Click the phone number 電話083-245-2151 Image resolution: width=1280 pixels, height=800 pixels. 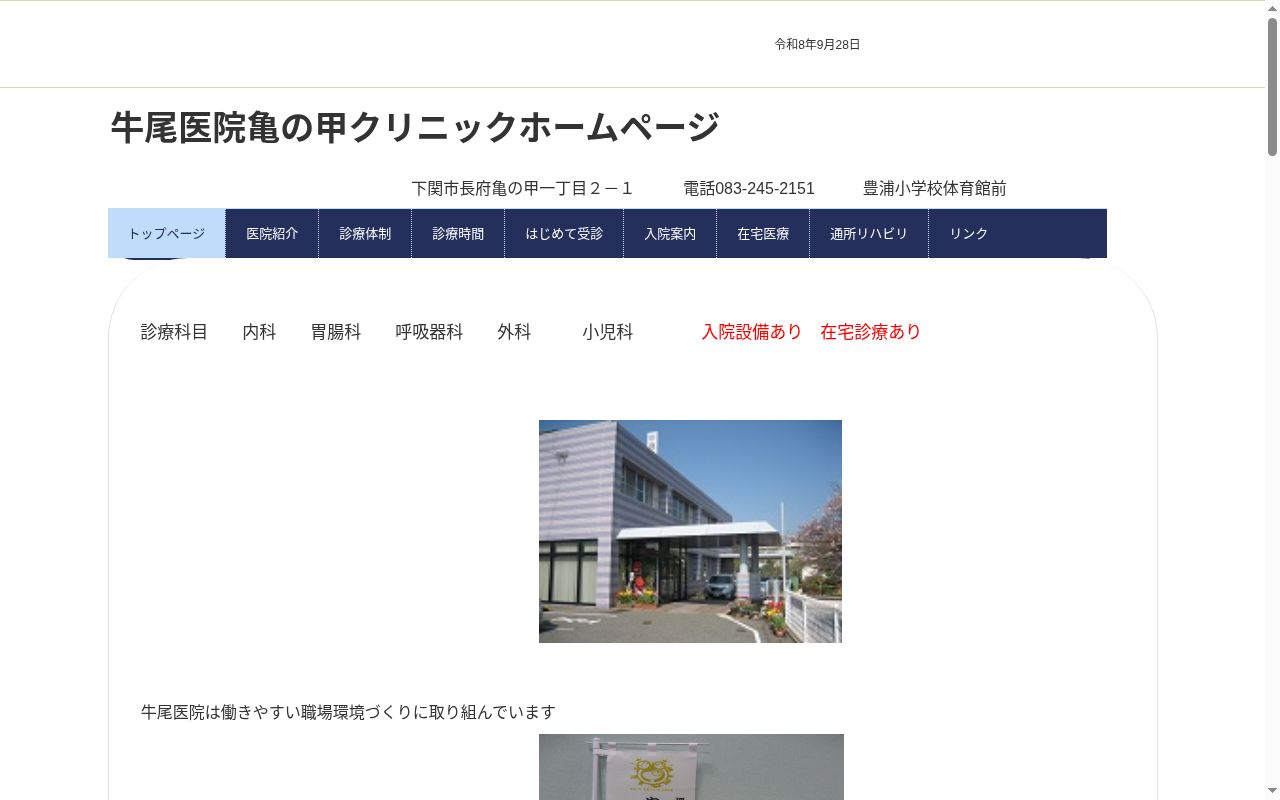tap(749, 188)
